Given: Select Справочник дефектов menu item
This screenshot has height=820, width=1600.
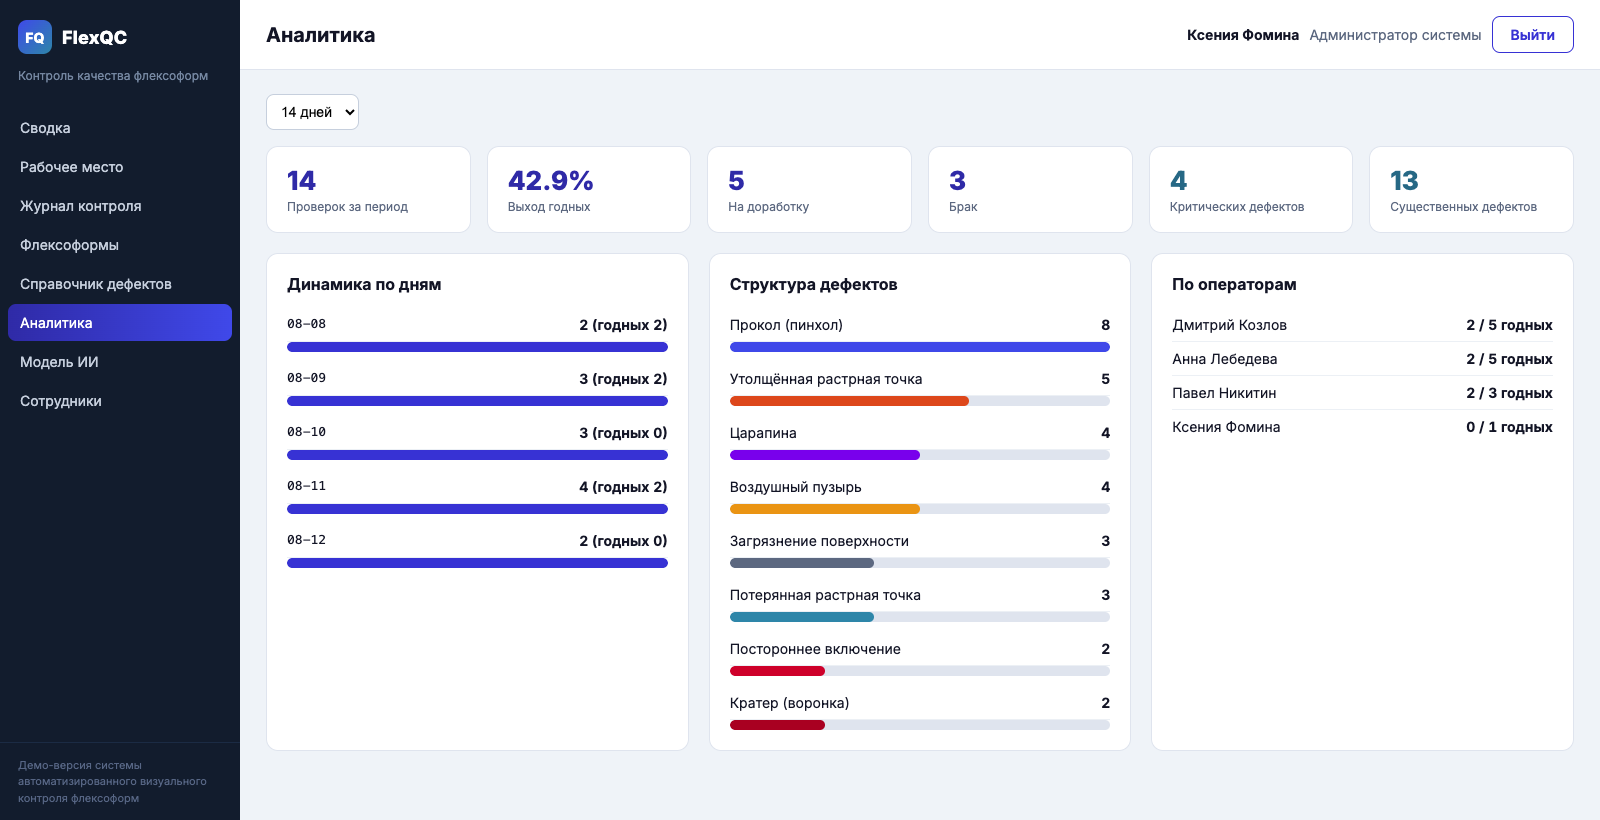Looking at the screenshot, I should 120,284.
